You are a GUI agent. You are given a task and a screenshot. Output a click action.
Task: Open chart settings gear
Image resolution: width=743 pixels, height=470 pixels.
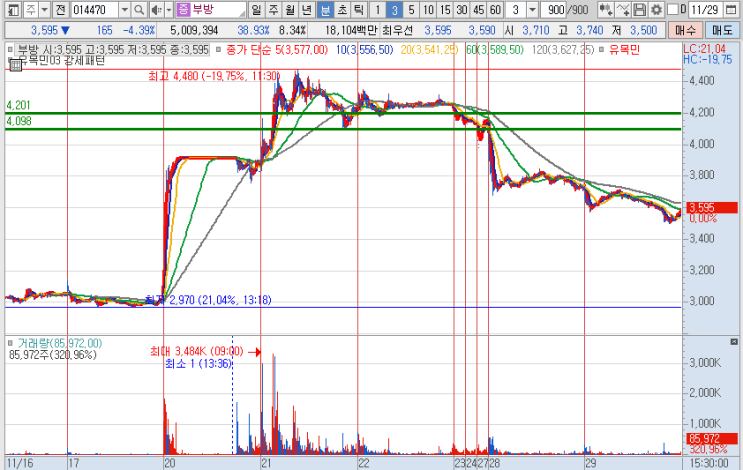(656, 9)
